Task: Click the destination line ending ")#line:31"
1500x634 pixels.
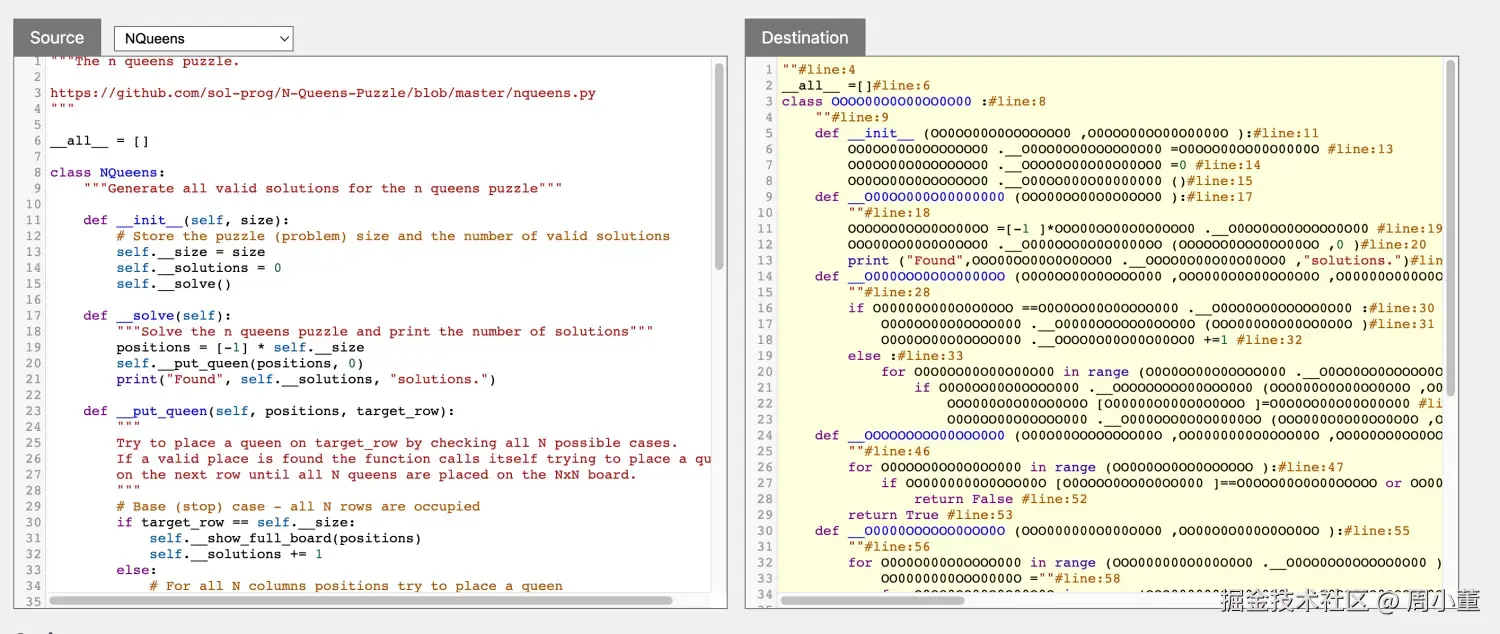Action: tap(1158, 324)
